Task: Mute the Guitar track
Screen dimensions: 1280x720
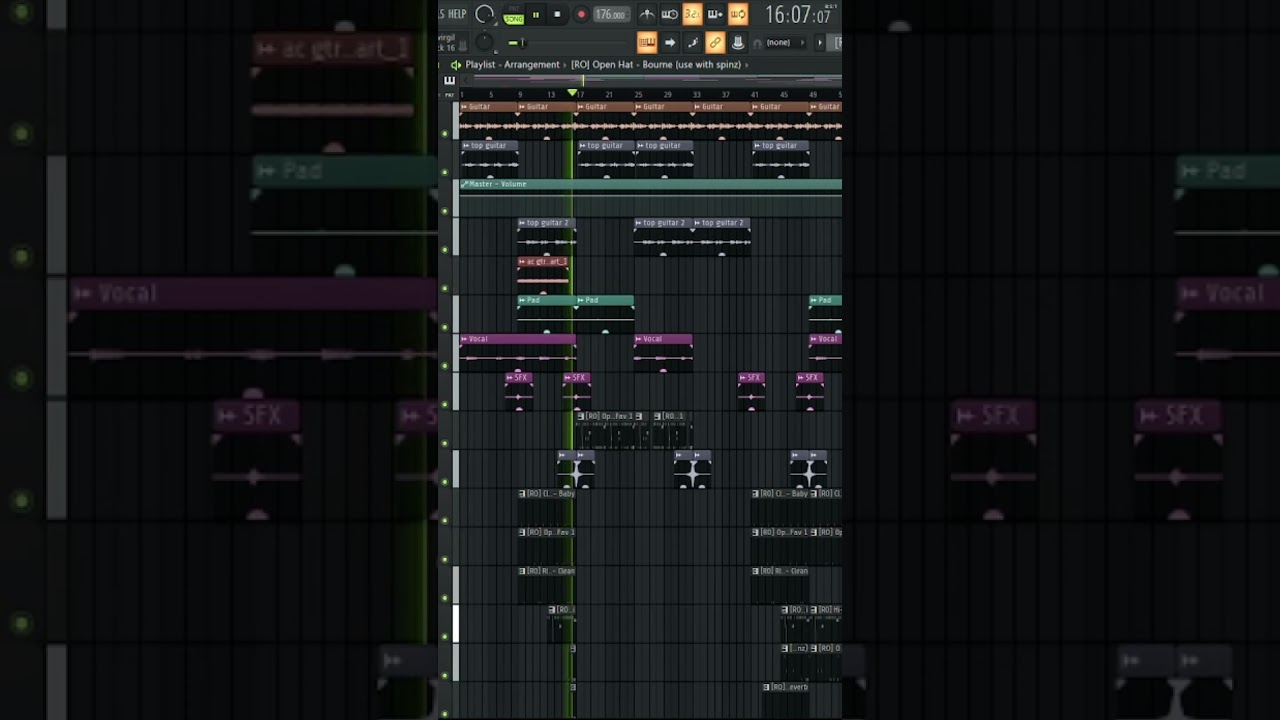Action: point(445,133)
